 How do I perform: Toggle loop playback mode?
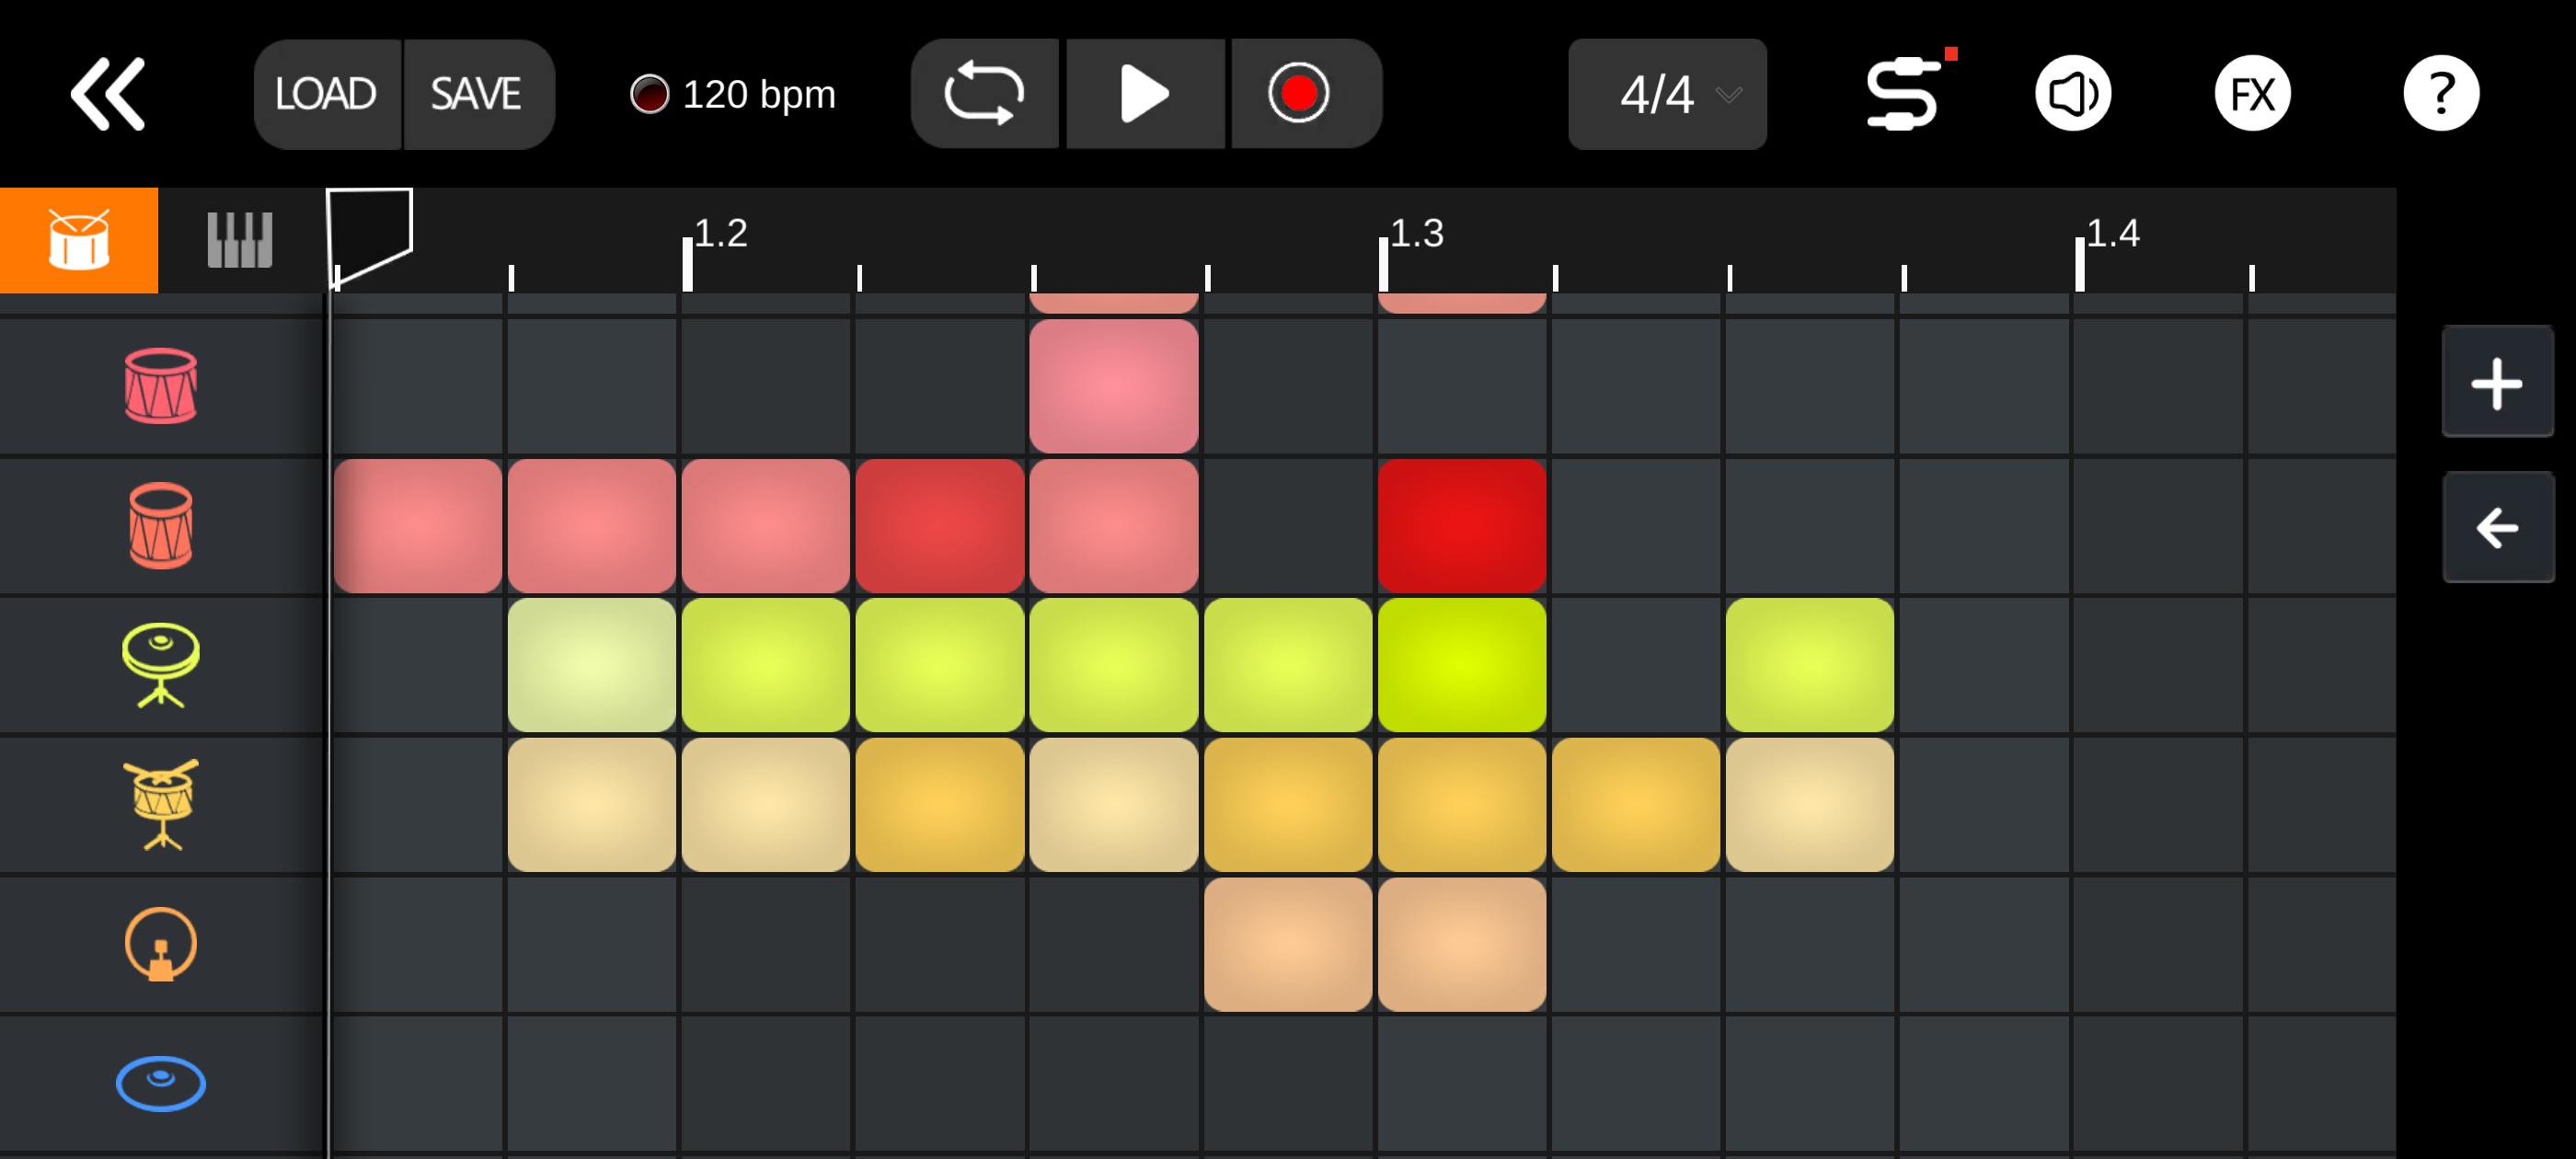985,94
